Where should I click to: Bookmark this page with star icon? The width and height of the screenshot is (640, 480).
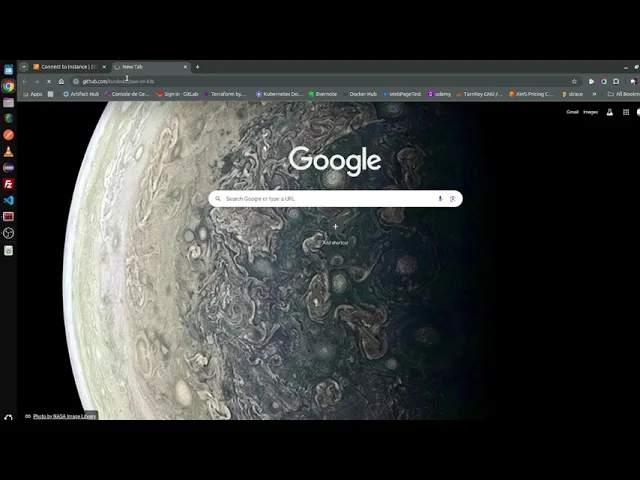click(x=574, y=82)
